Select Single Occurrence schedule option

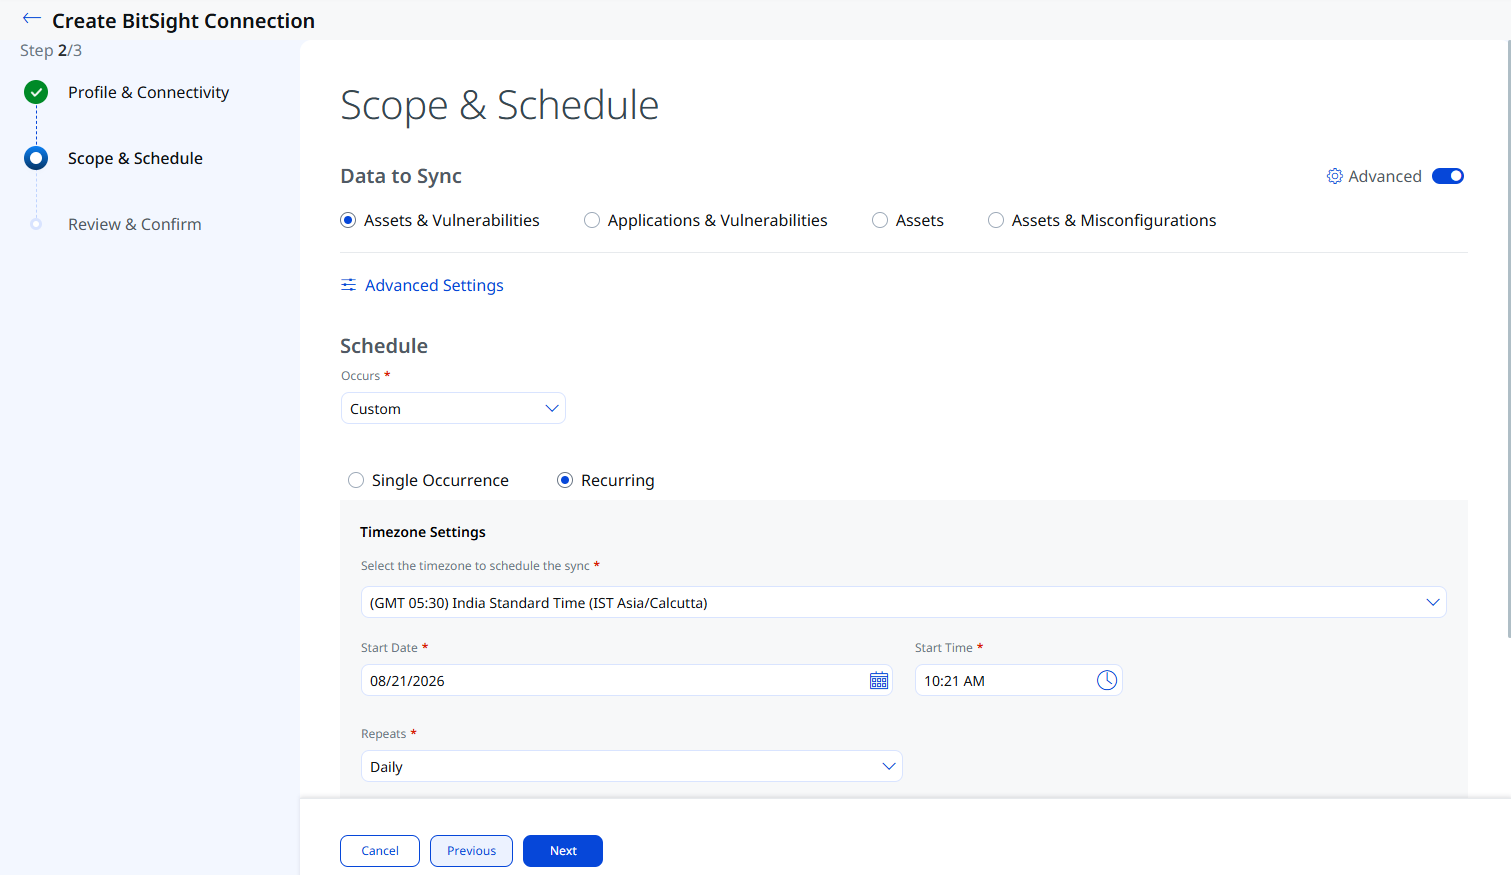[x=356, y=480]
